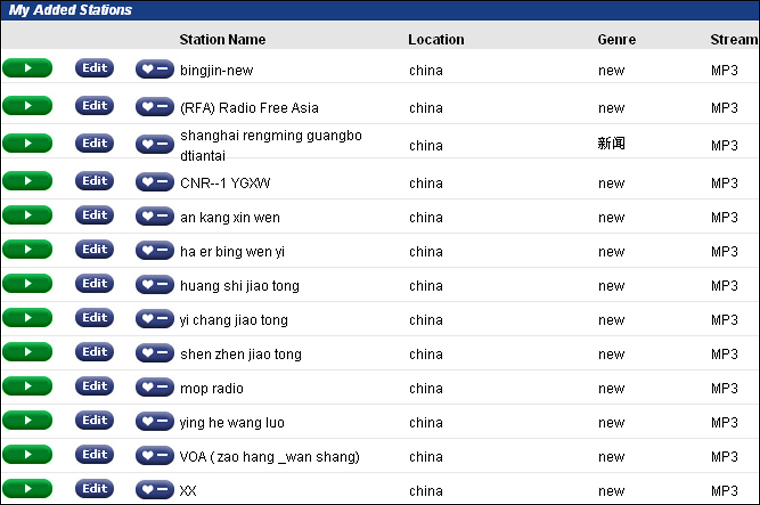This screenshot has width=760, height=505.
Task: Play VOA (zao hang _wan shang) station
Action: click(27, 455)
